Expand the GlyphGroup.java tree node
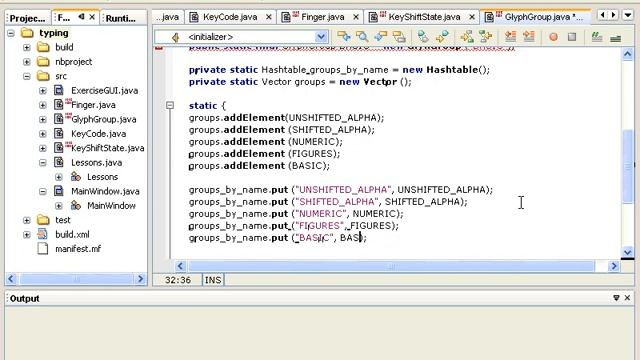This screenshot has width=640, height=360. tap(43, 119)
